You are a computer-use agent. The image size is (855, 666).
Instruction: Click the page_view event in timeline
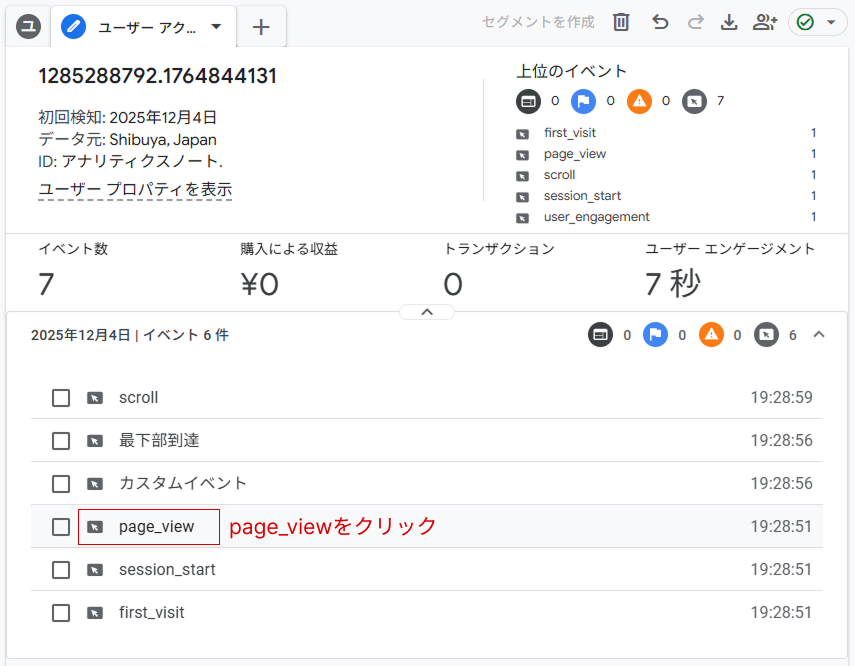(156, 527)
